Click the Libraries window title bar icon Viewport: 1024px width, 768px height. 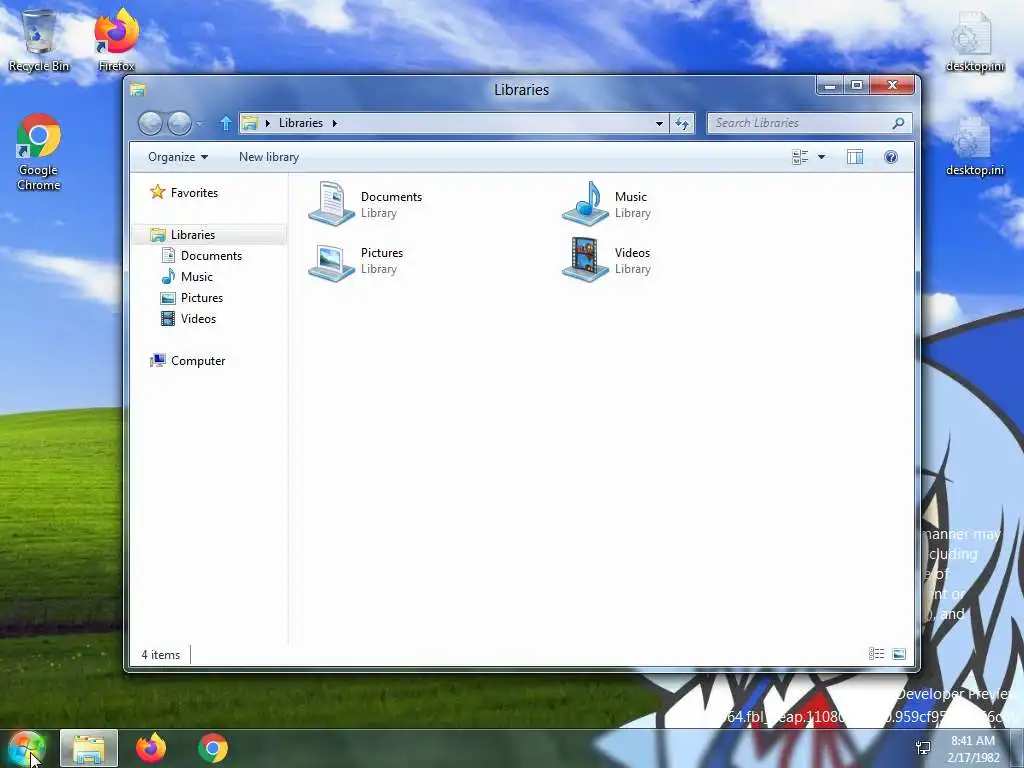click(138, 89)
